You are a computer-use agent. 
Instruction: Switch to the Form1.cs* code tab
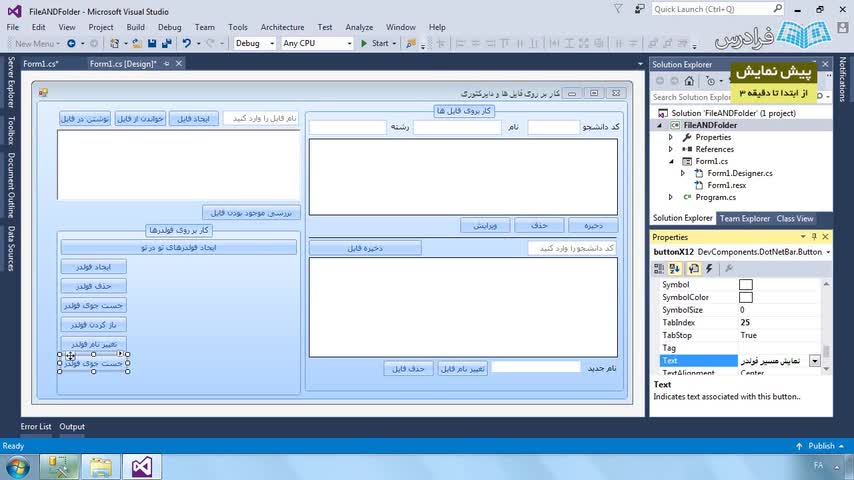[41, 64]
